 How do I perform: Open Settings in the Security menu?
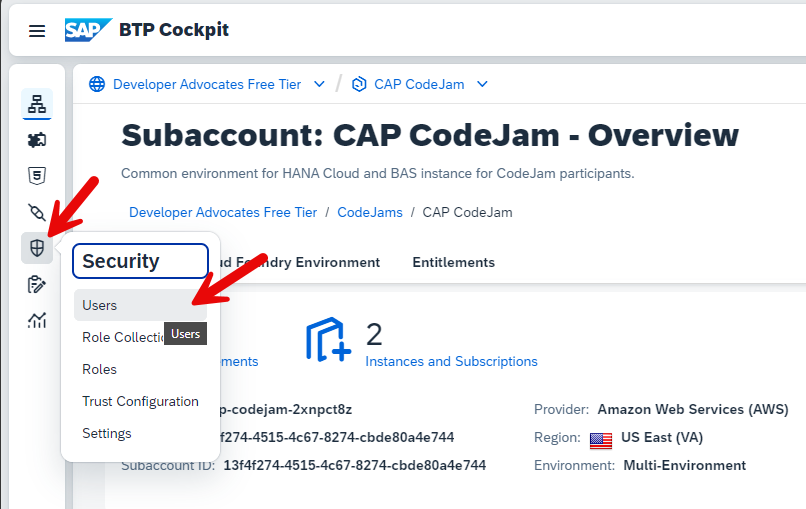[x=107, y=433]
